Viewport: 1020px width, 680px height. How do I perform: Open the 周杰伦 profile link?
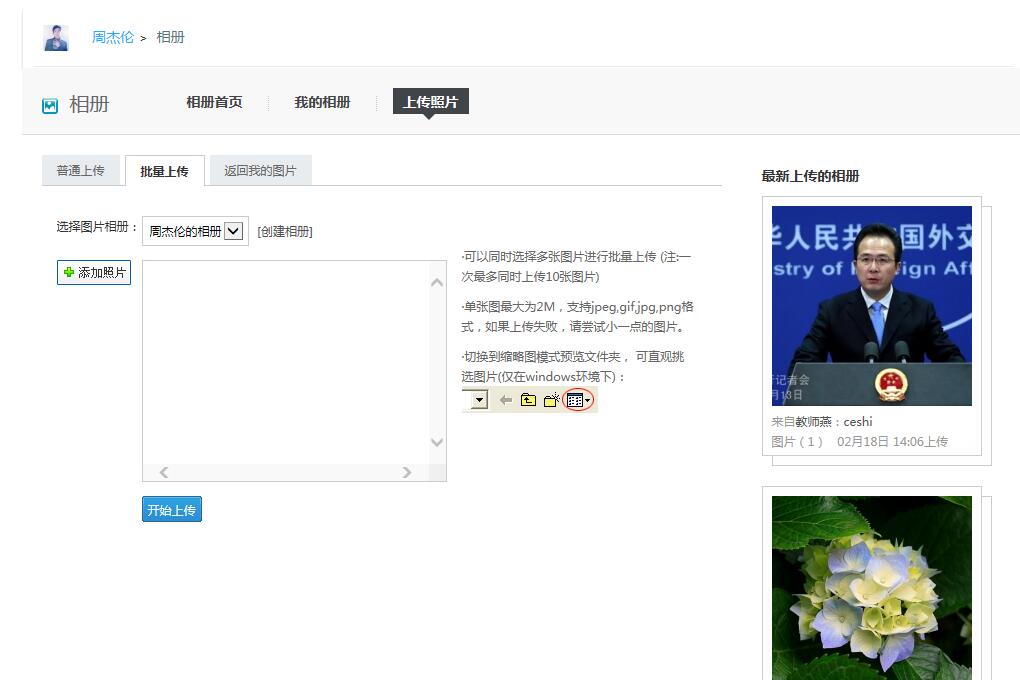tap(113, 37)
